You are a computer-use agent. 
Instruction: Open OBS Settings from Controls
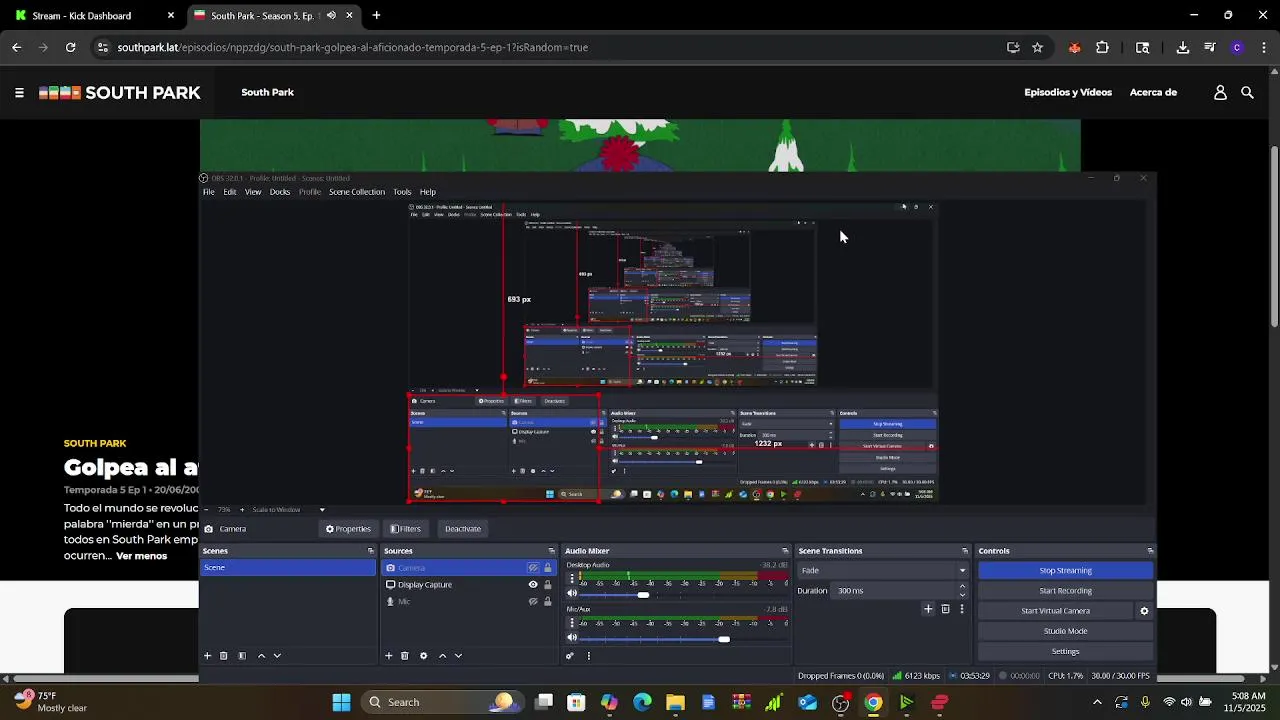pos(1065,652)
